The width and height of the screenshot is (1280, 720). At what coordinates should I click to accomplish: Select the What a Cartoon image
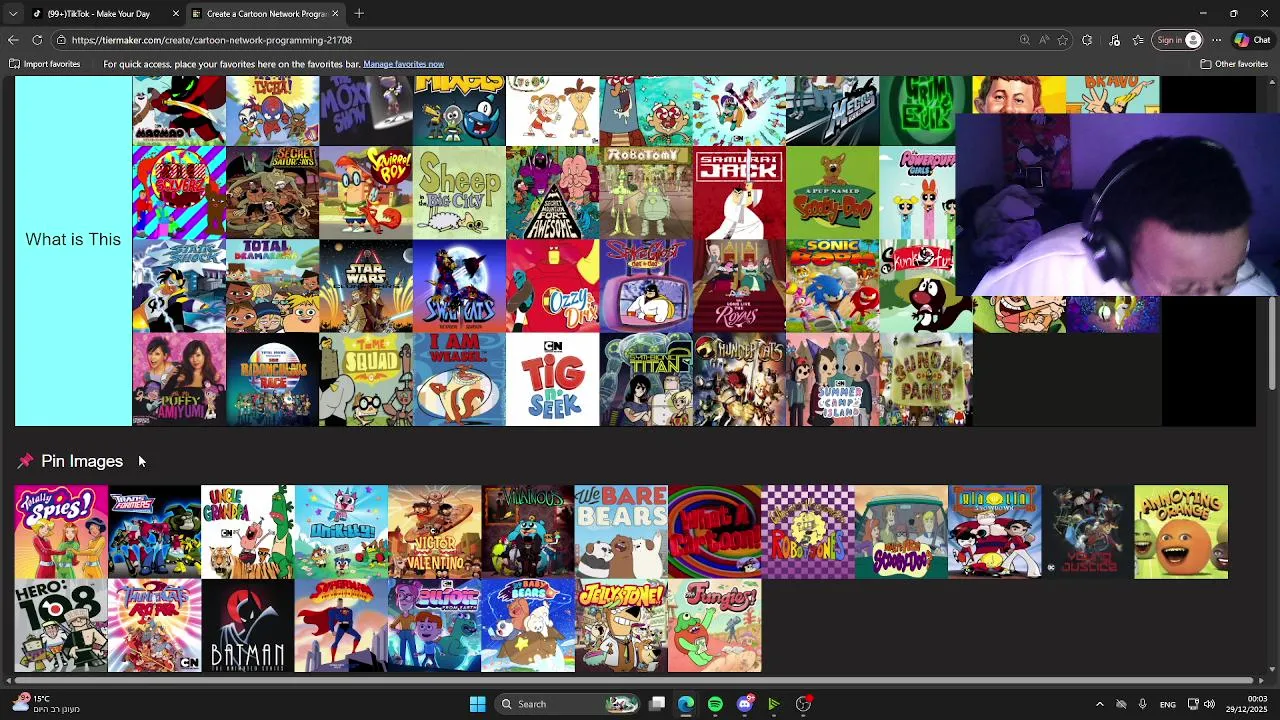tap(714, 532)
